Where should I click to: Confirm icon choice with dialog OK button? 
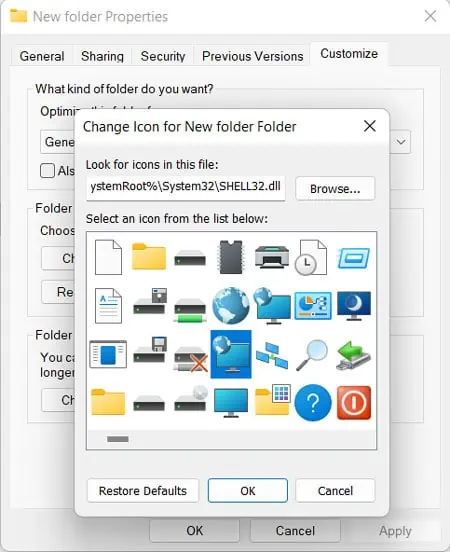248,490
